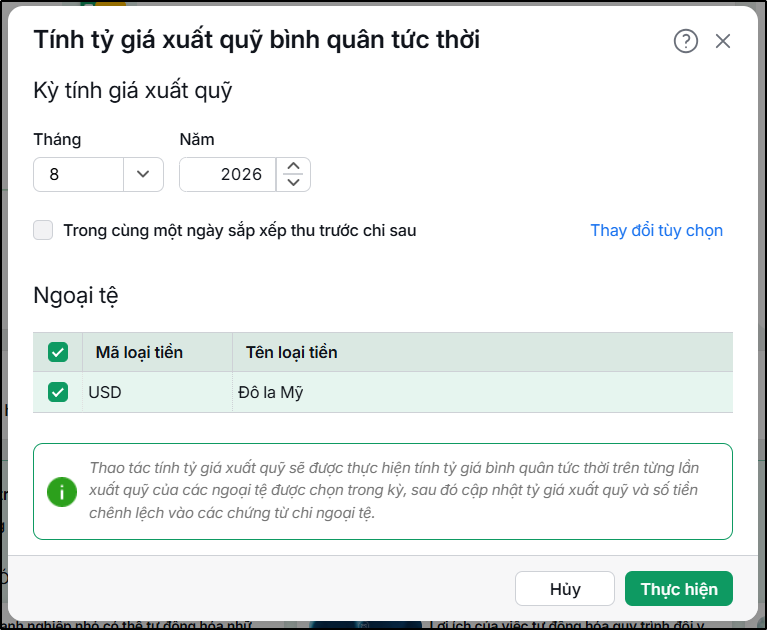Expand the Tháng month dropdown arrow
767x630 pixels.
(x=143, y=174)
